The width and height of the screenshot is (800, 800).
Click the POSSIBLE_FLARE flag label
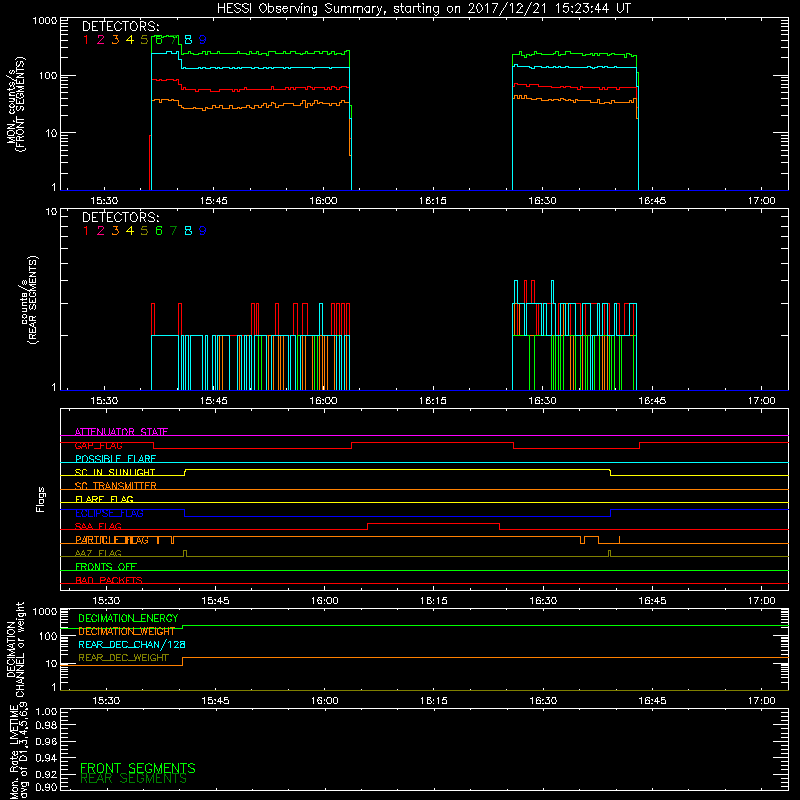[115, 459]
